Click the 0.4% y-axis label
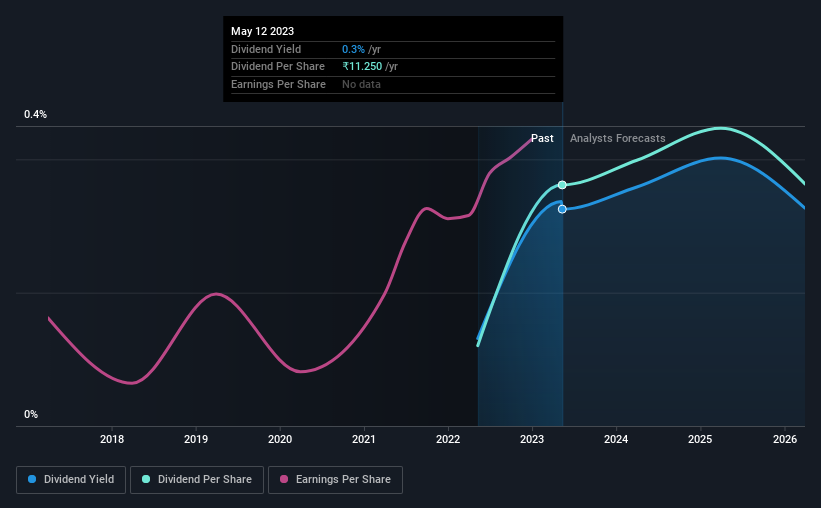Image resolution: width=821 pixels, height=508 pixels. [x=36, y=114]
